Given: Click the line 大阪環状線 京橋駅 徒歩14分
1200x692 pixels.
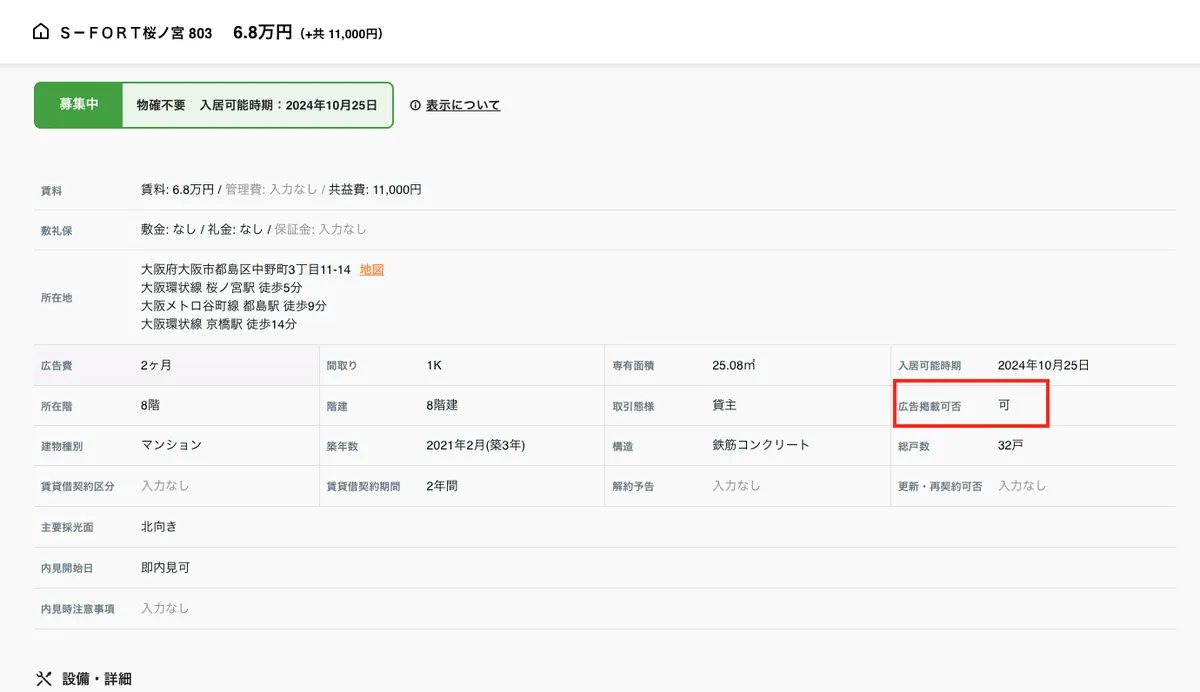Looking at the screenshot, I should 219,324.
